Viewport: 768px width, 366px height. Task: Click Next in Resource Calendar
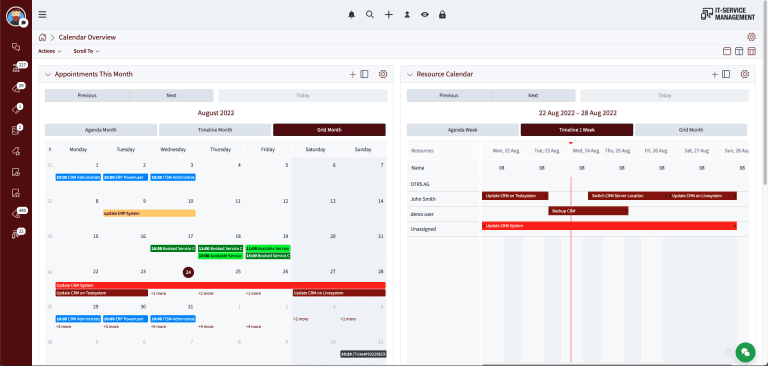coord(533,96)
